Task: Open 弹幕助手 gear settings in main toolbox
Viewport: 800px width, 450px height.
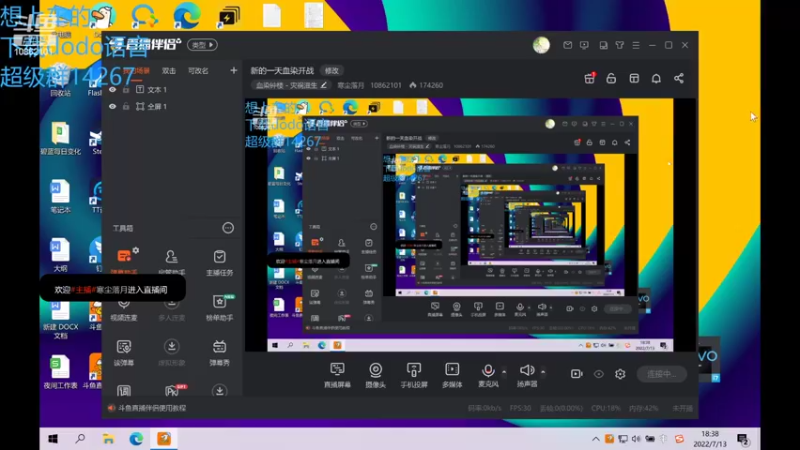Action: coord(136,251)
